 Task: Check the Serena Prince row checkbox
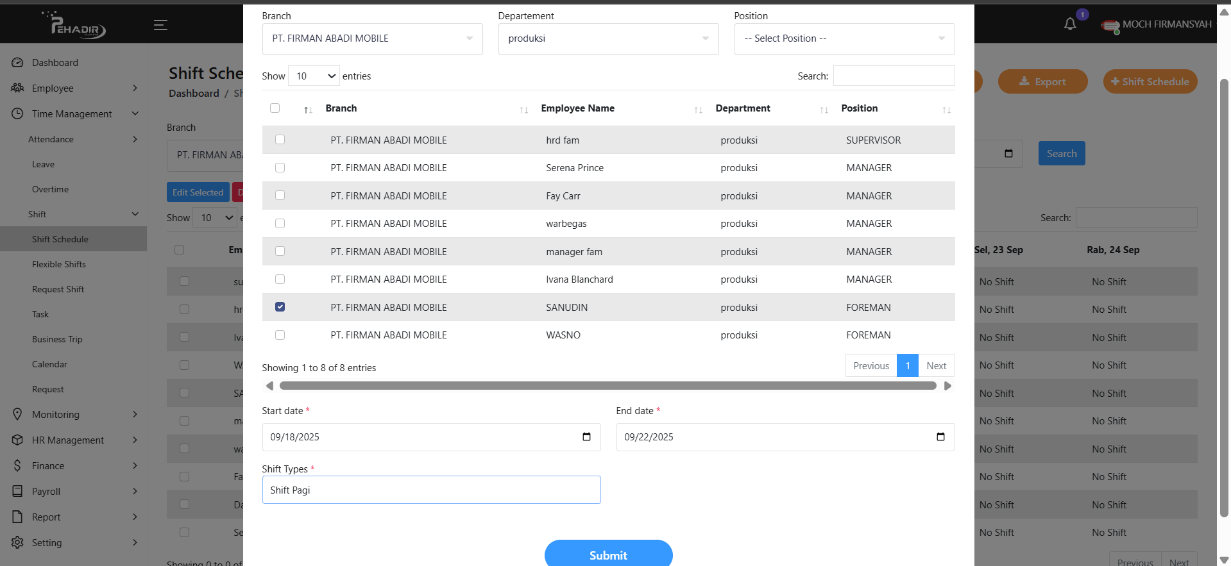280,168
